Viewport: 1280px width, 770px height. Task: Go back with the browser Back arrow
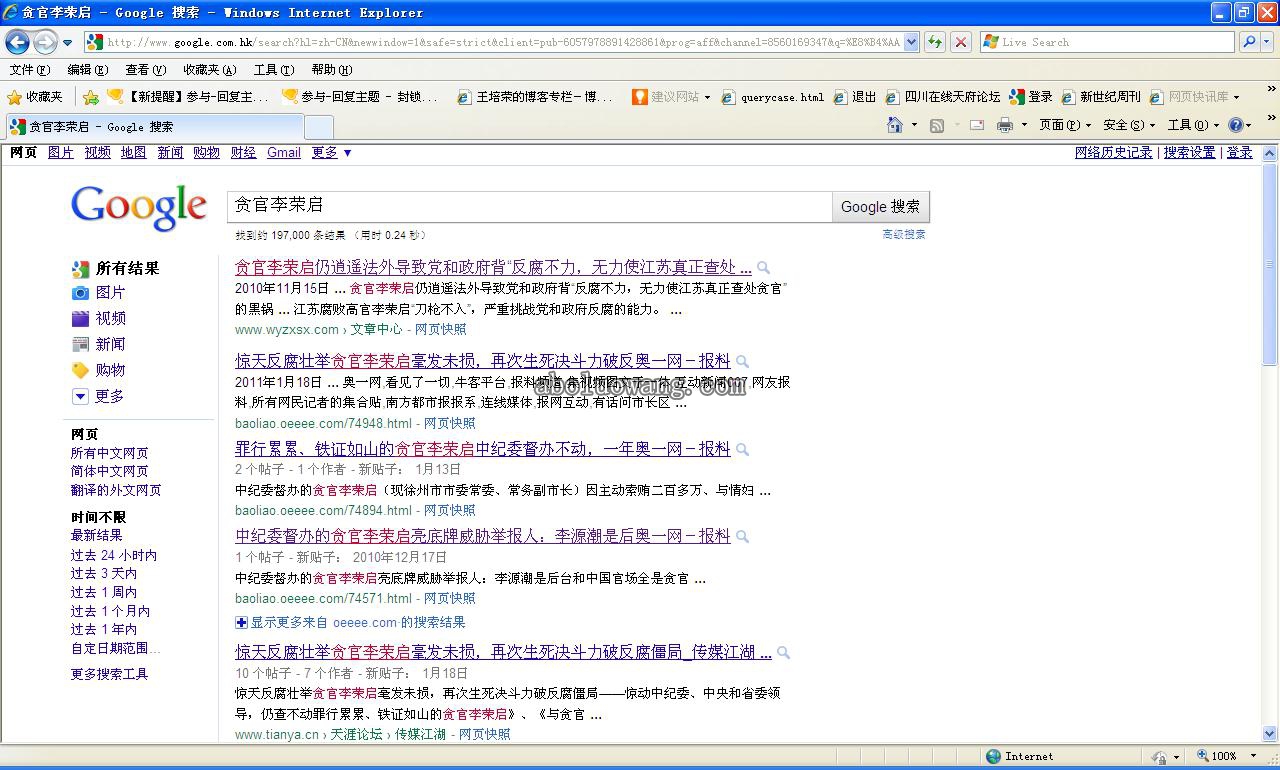coord(17,42)
